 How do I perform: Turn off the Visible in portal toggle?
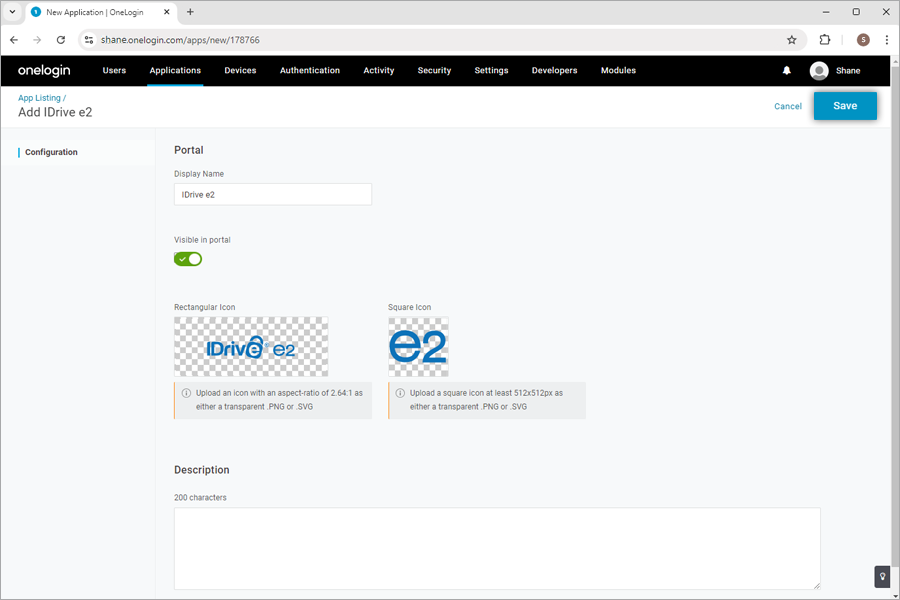pos(188,259)
